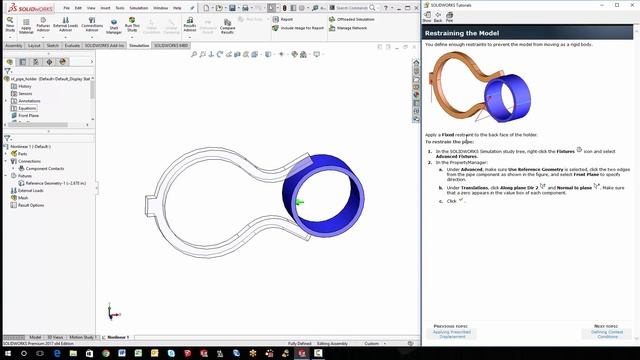
Task: Open the Simulation menu
Action: [139, 8]
